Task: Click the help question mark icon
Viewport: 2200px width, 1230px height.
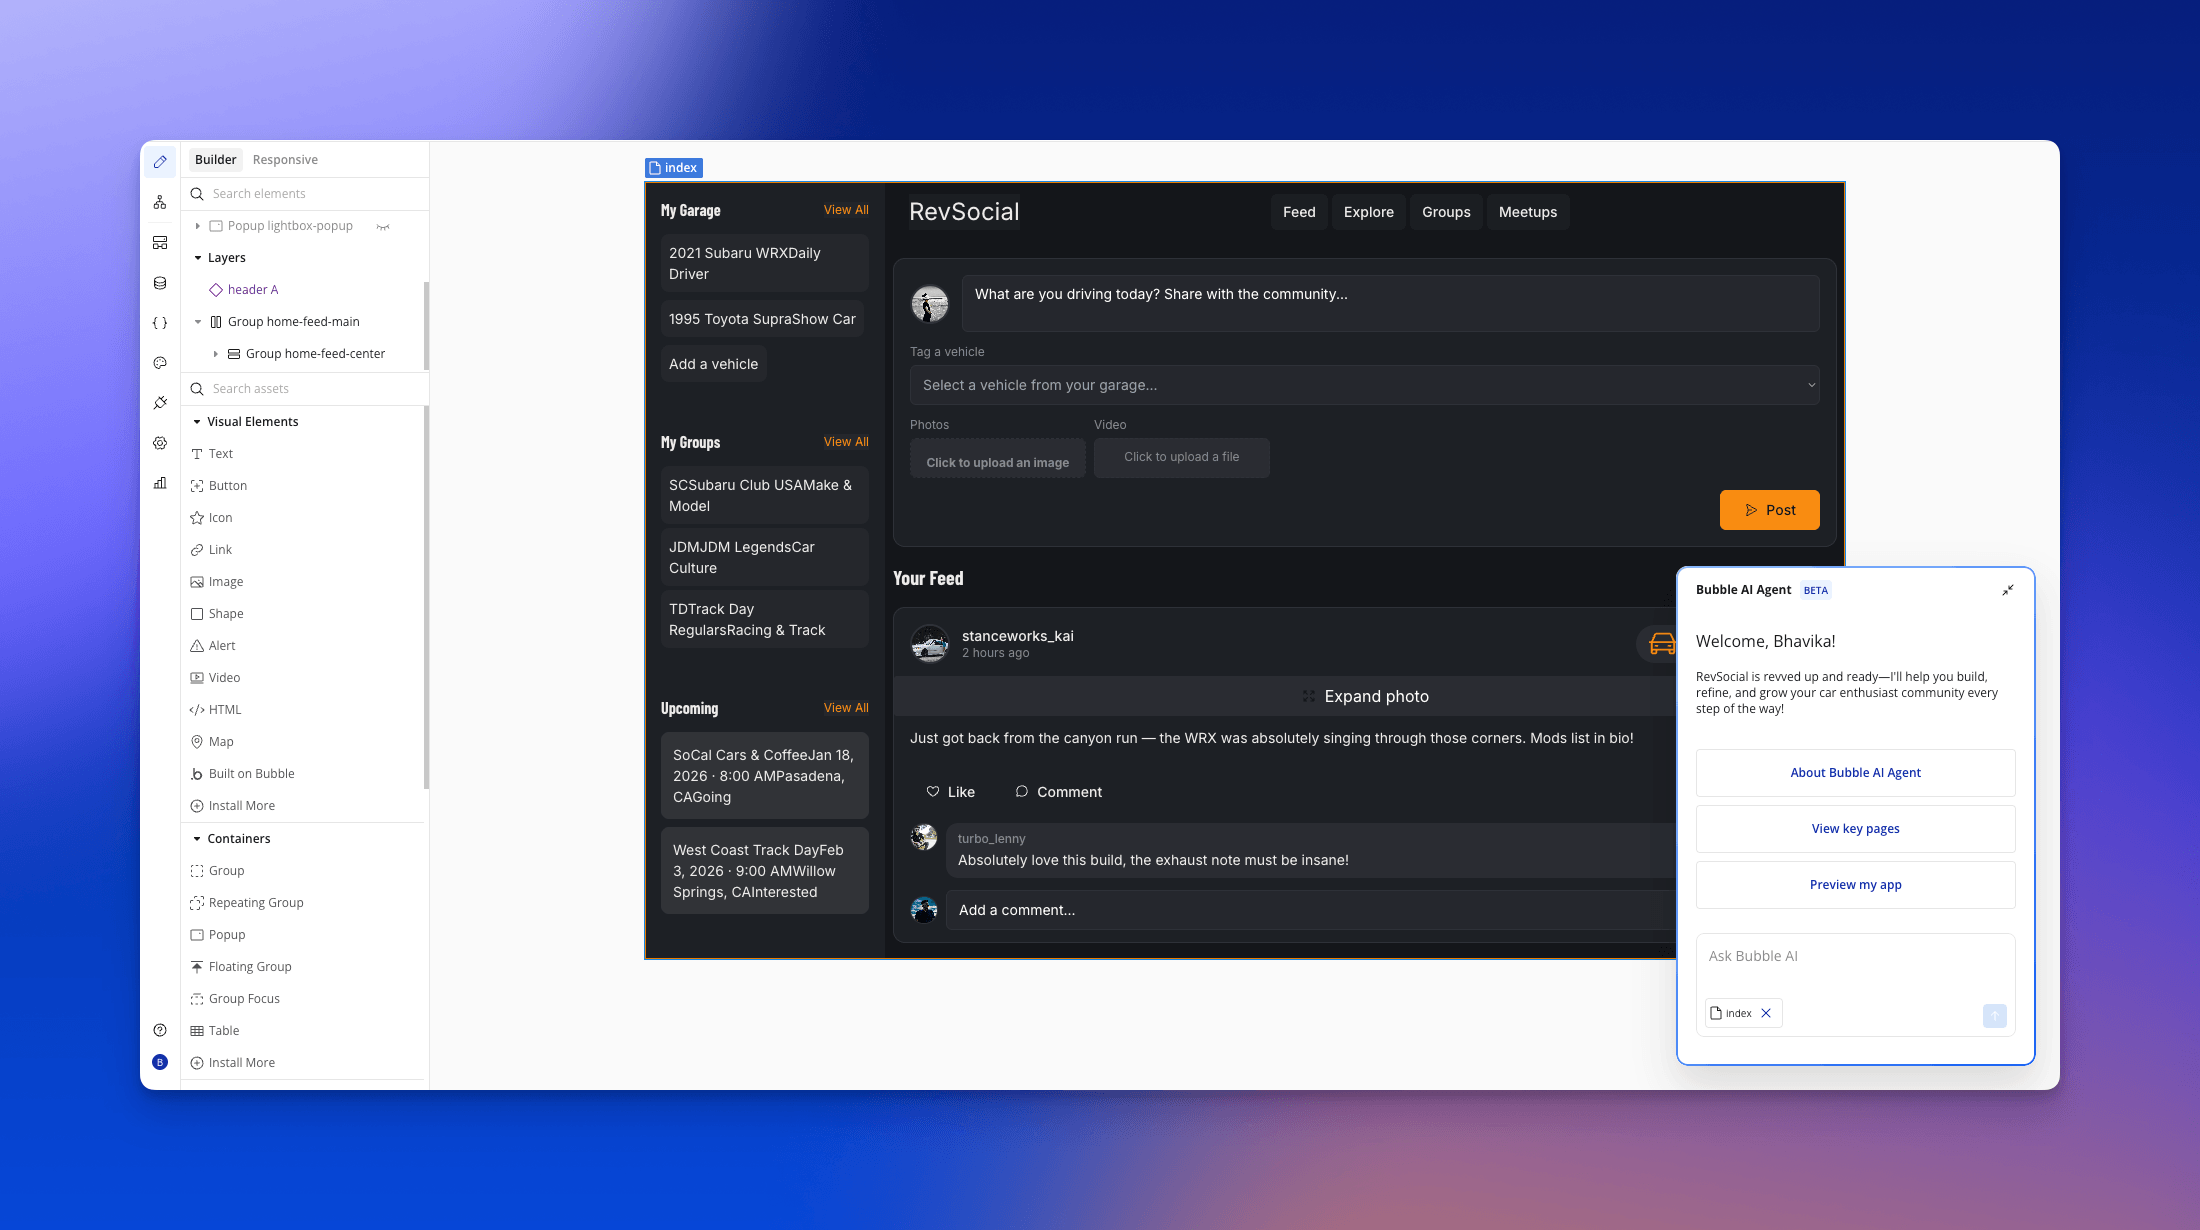Action: click(160, 1029)
